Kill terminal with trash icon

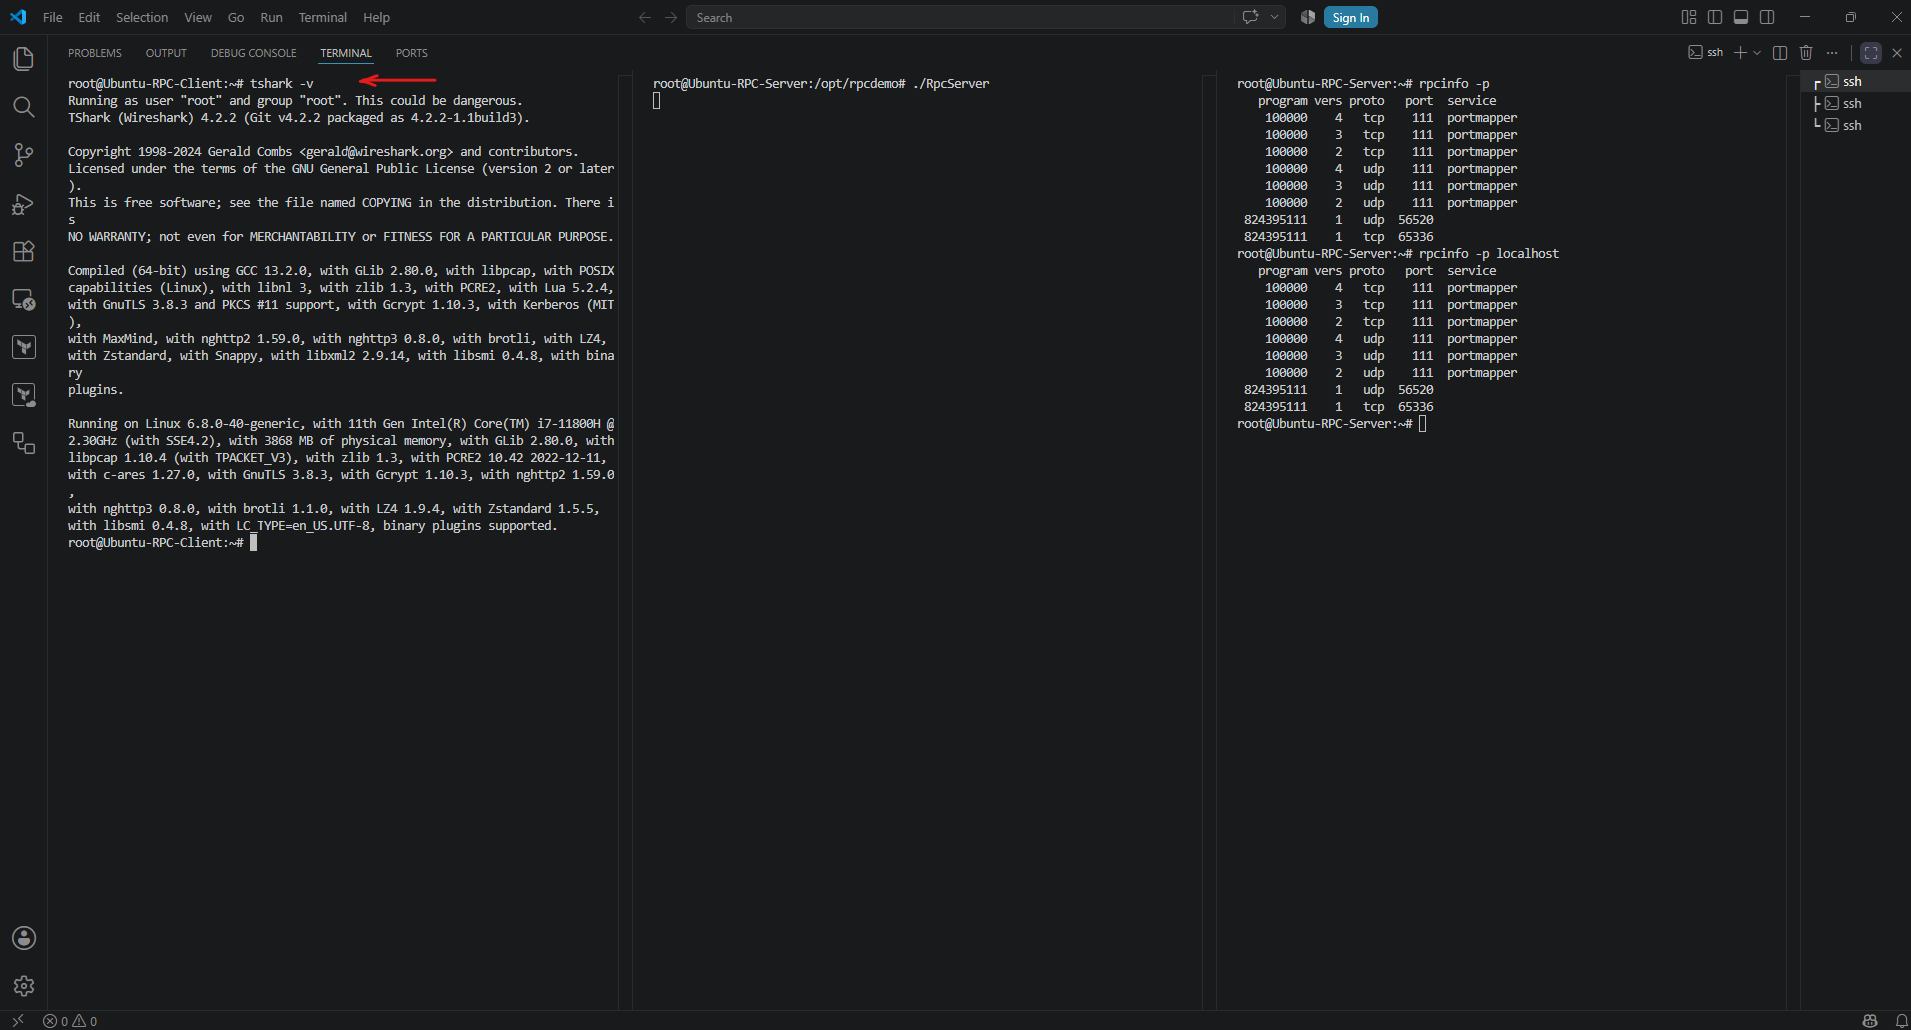pyautogui.click(x=1806, y=53)
